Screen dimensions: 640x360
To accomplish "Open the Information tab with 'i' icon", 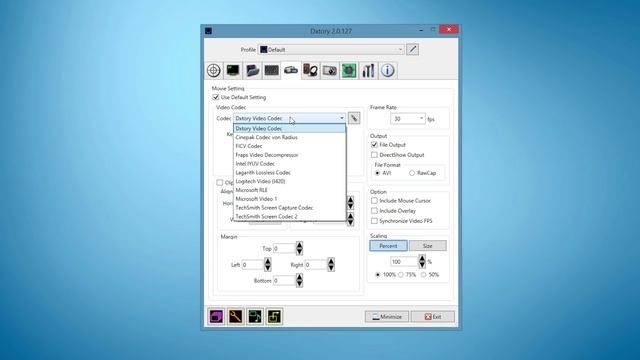I will tap(387, 71).
